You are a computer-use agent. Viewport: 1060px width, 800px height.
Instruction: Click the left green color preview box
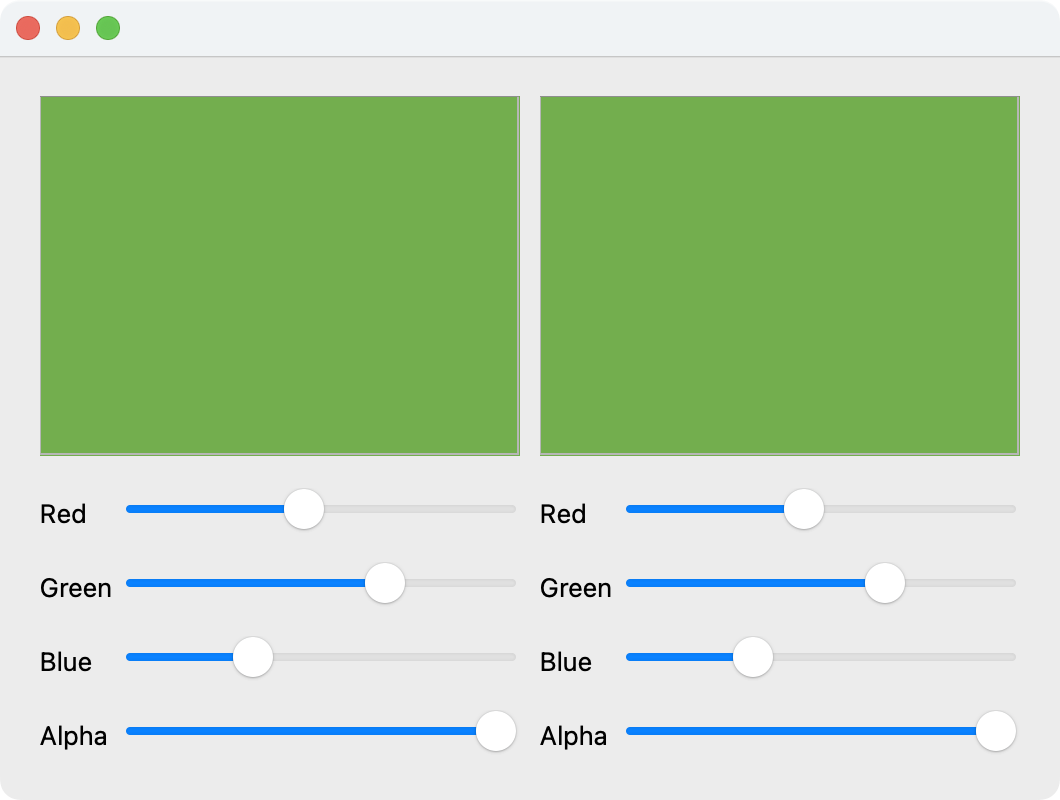click(x=280, y=276)
